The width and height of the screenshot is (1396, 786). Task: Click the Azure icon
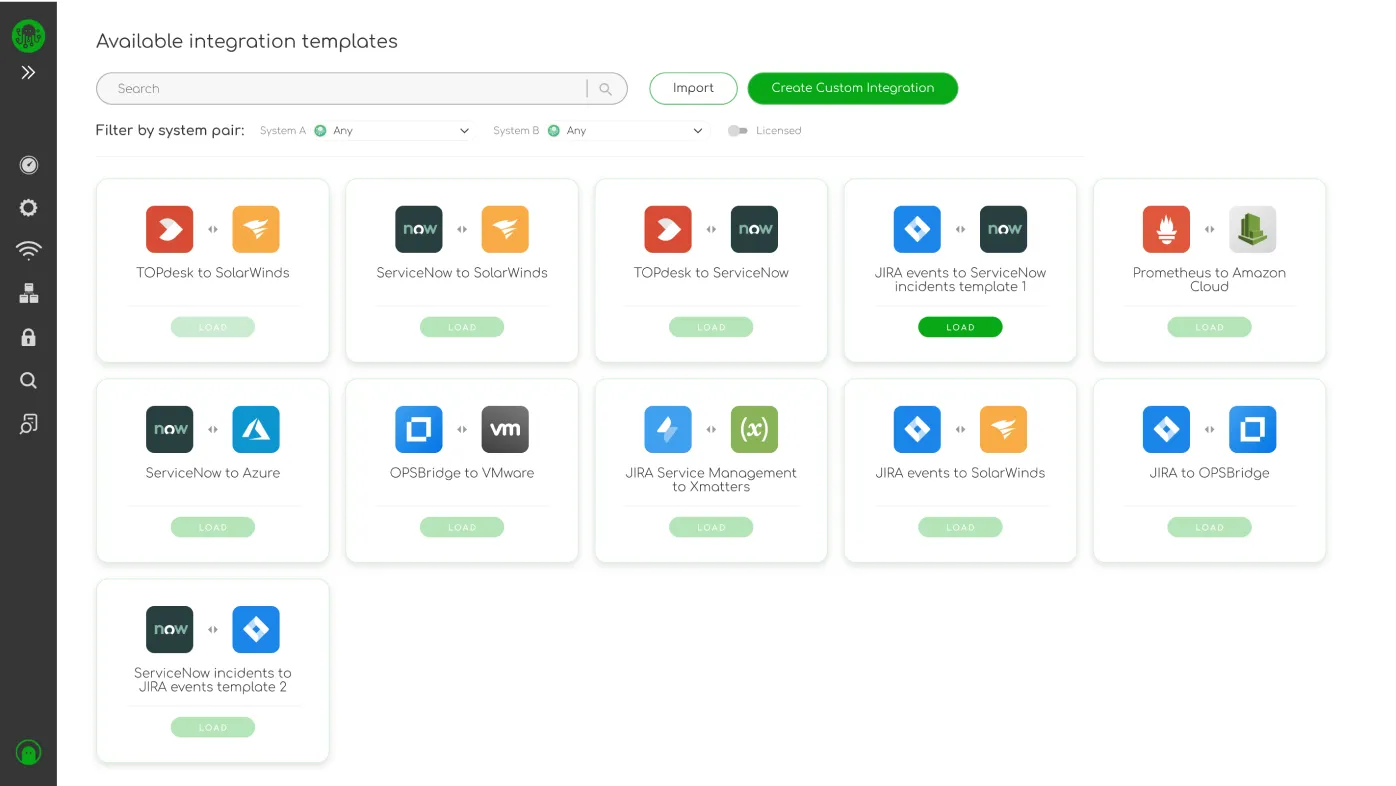[x=256, y=429]
